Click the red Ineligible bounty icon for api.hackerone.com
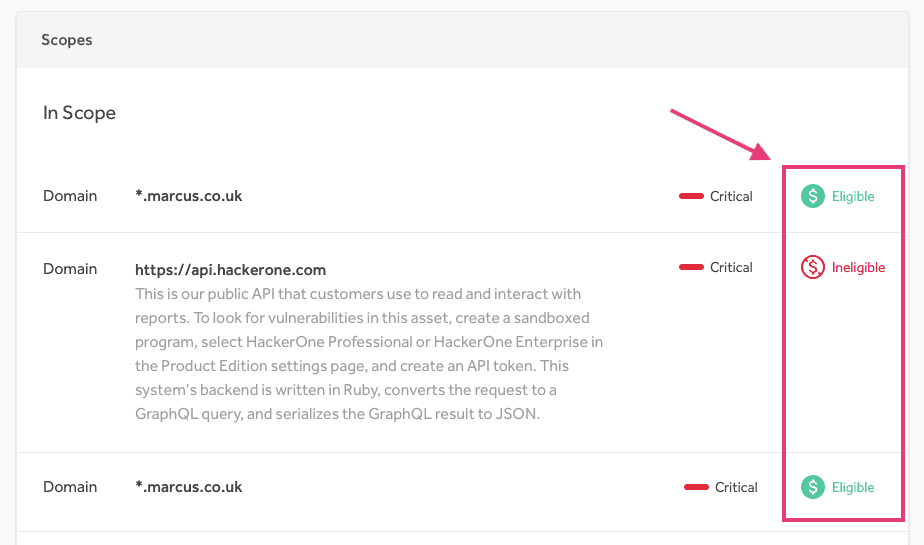Image resolution: width=924 pixels, height=545 pixels. click(x=813, y=267)
